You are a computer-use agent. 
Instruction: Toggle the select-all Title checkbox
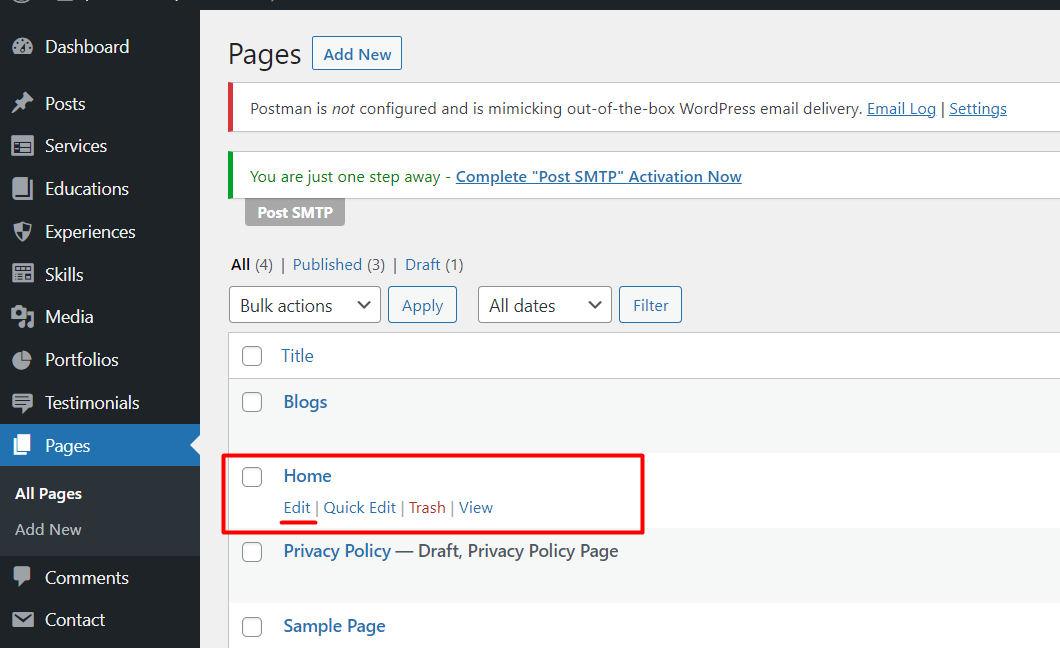(x=252, y=356)
